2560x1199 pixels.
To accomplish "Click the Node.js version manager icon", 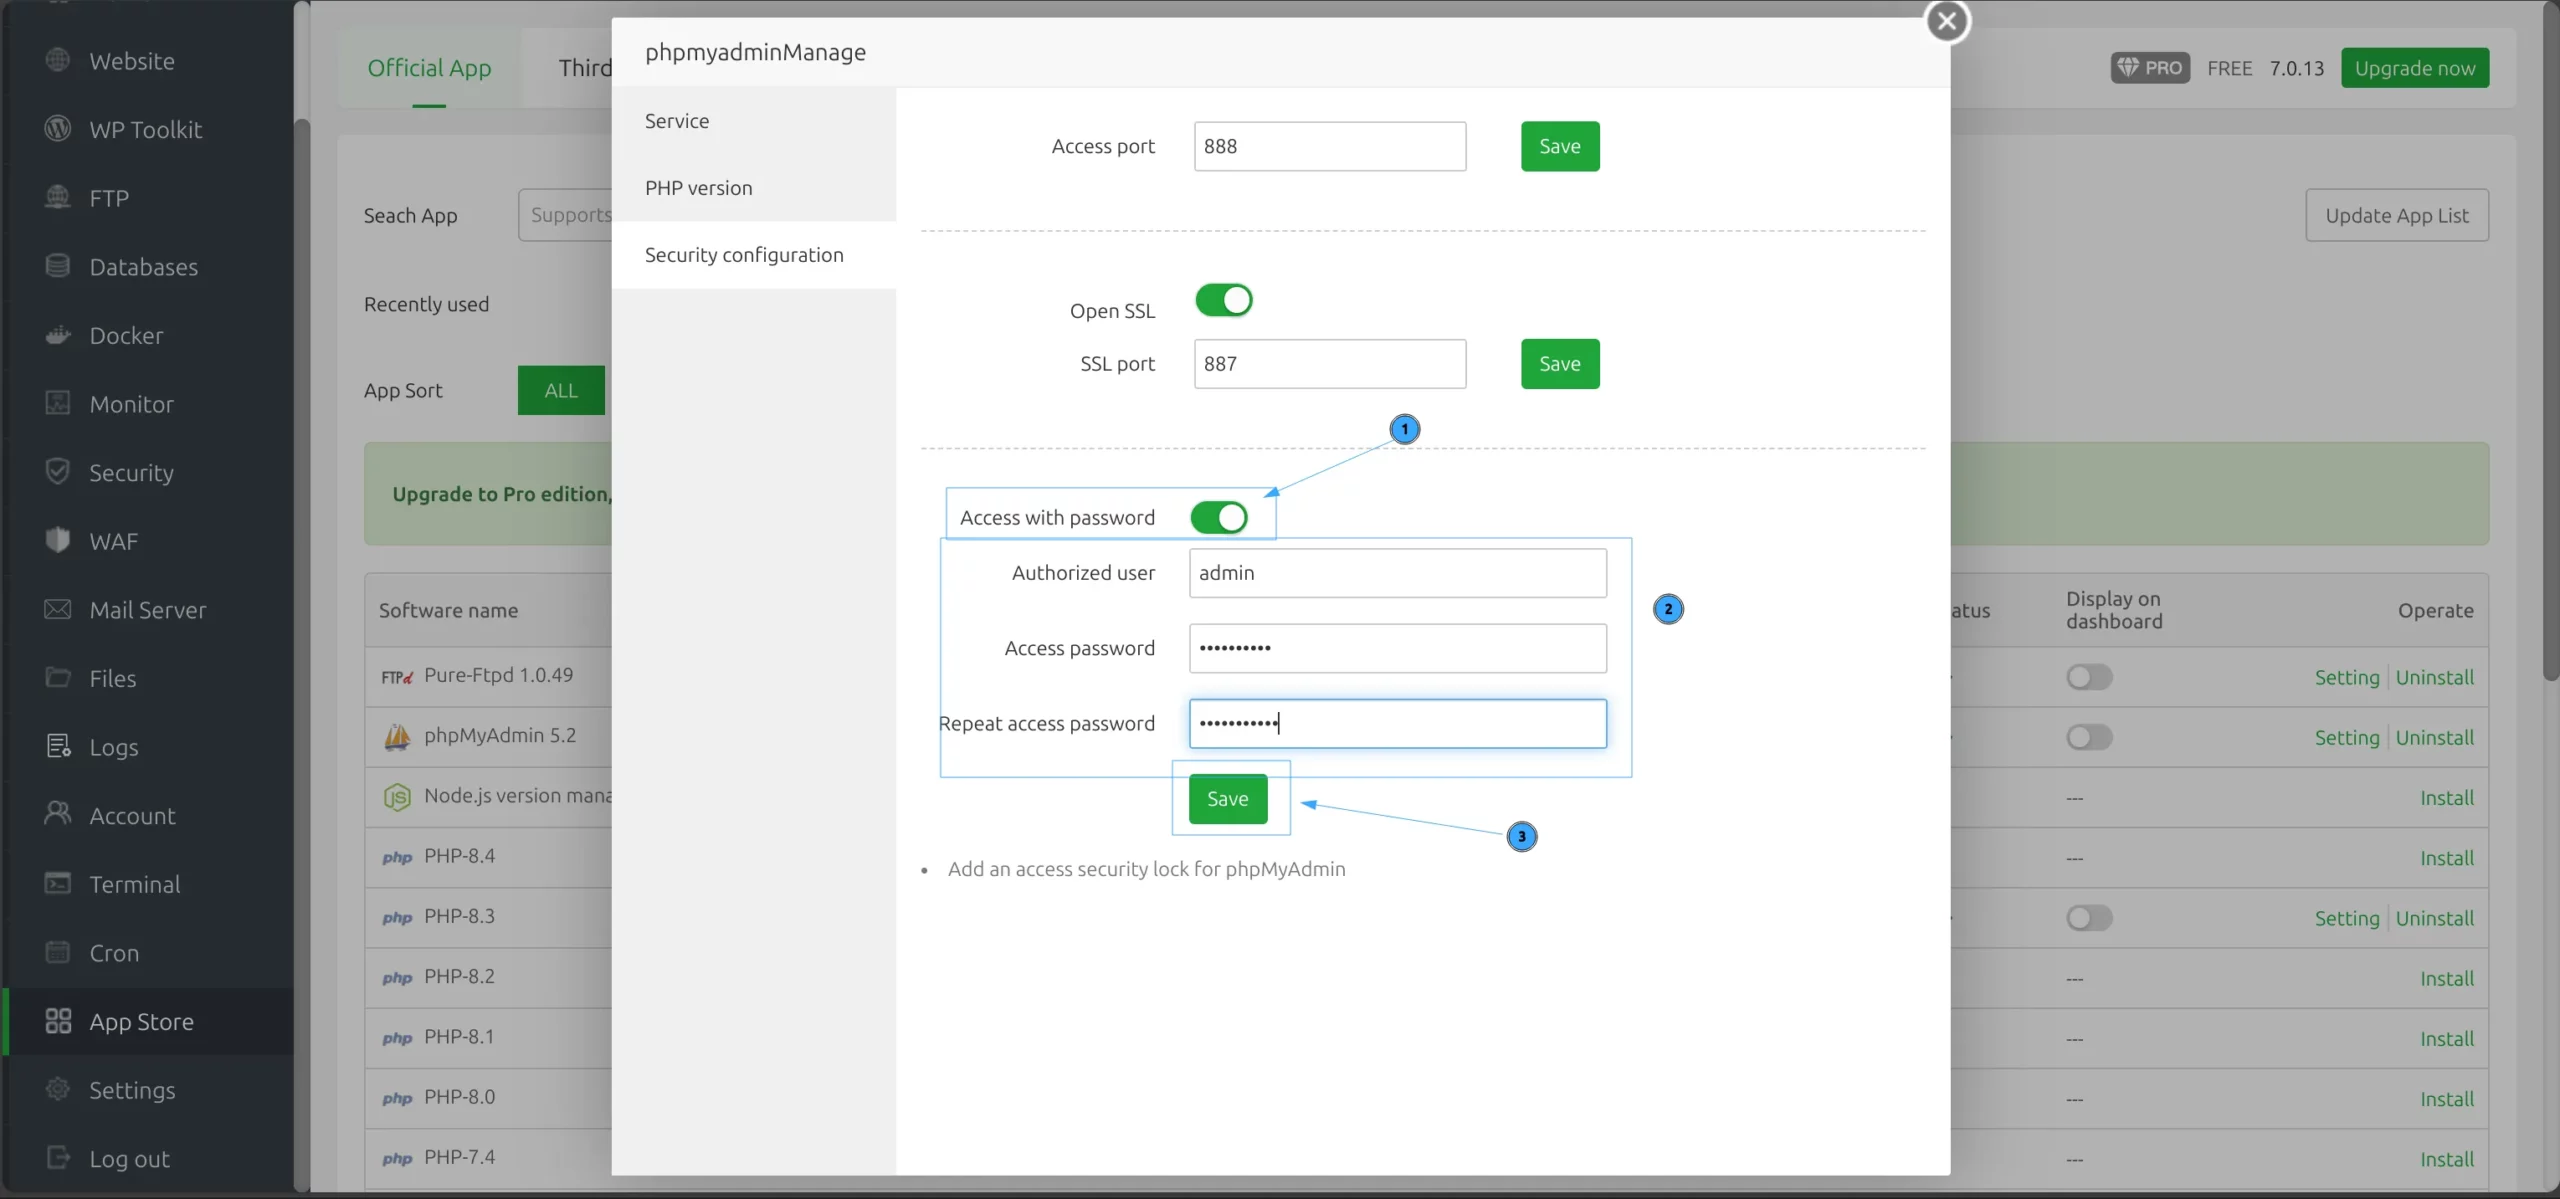I will click(397, 797).
